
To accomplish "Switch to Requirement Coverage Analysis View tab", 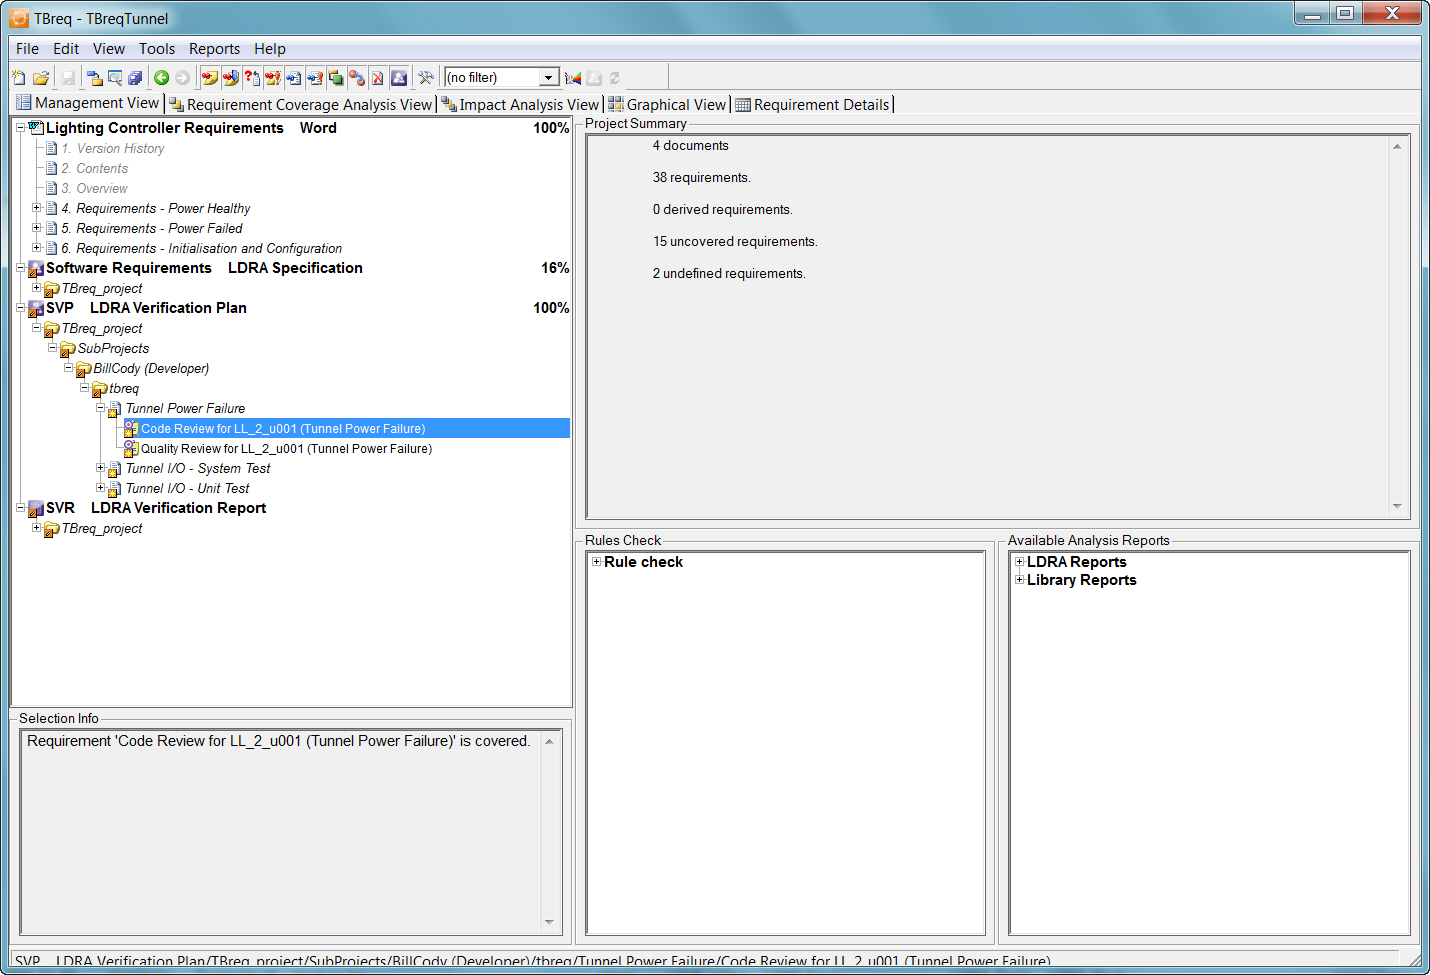I will click(x=301, y=104).
